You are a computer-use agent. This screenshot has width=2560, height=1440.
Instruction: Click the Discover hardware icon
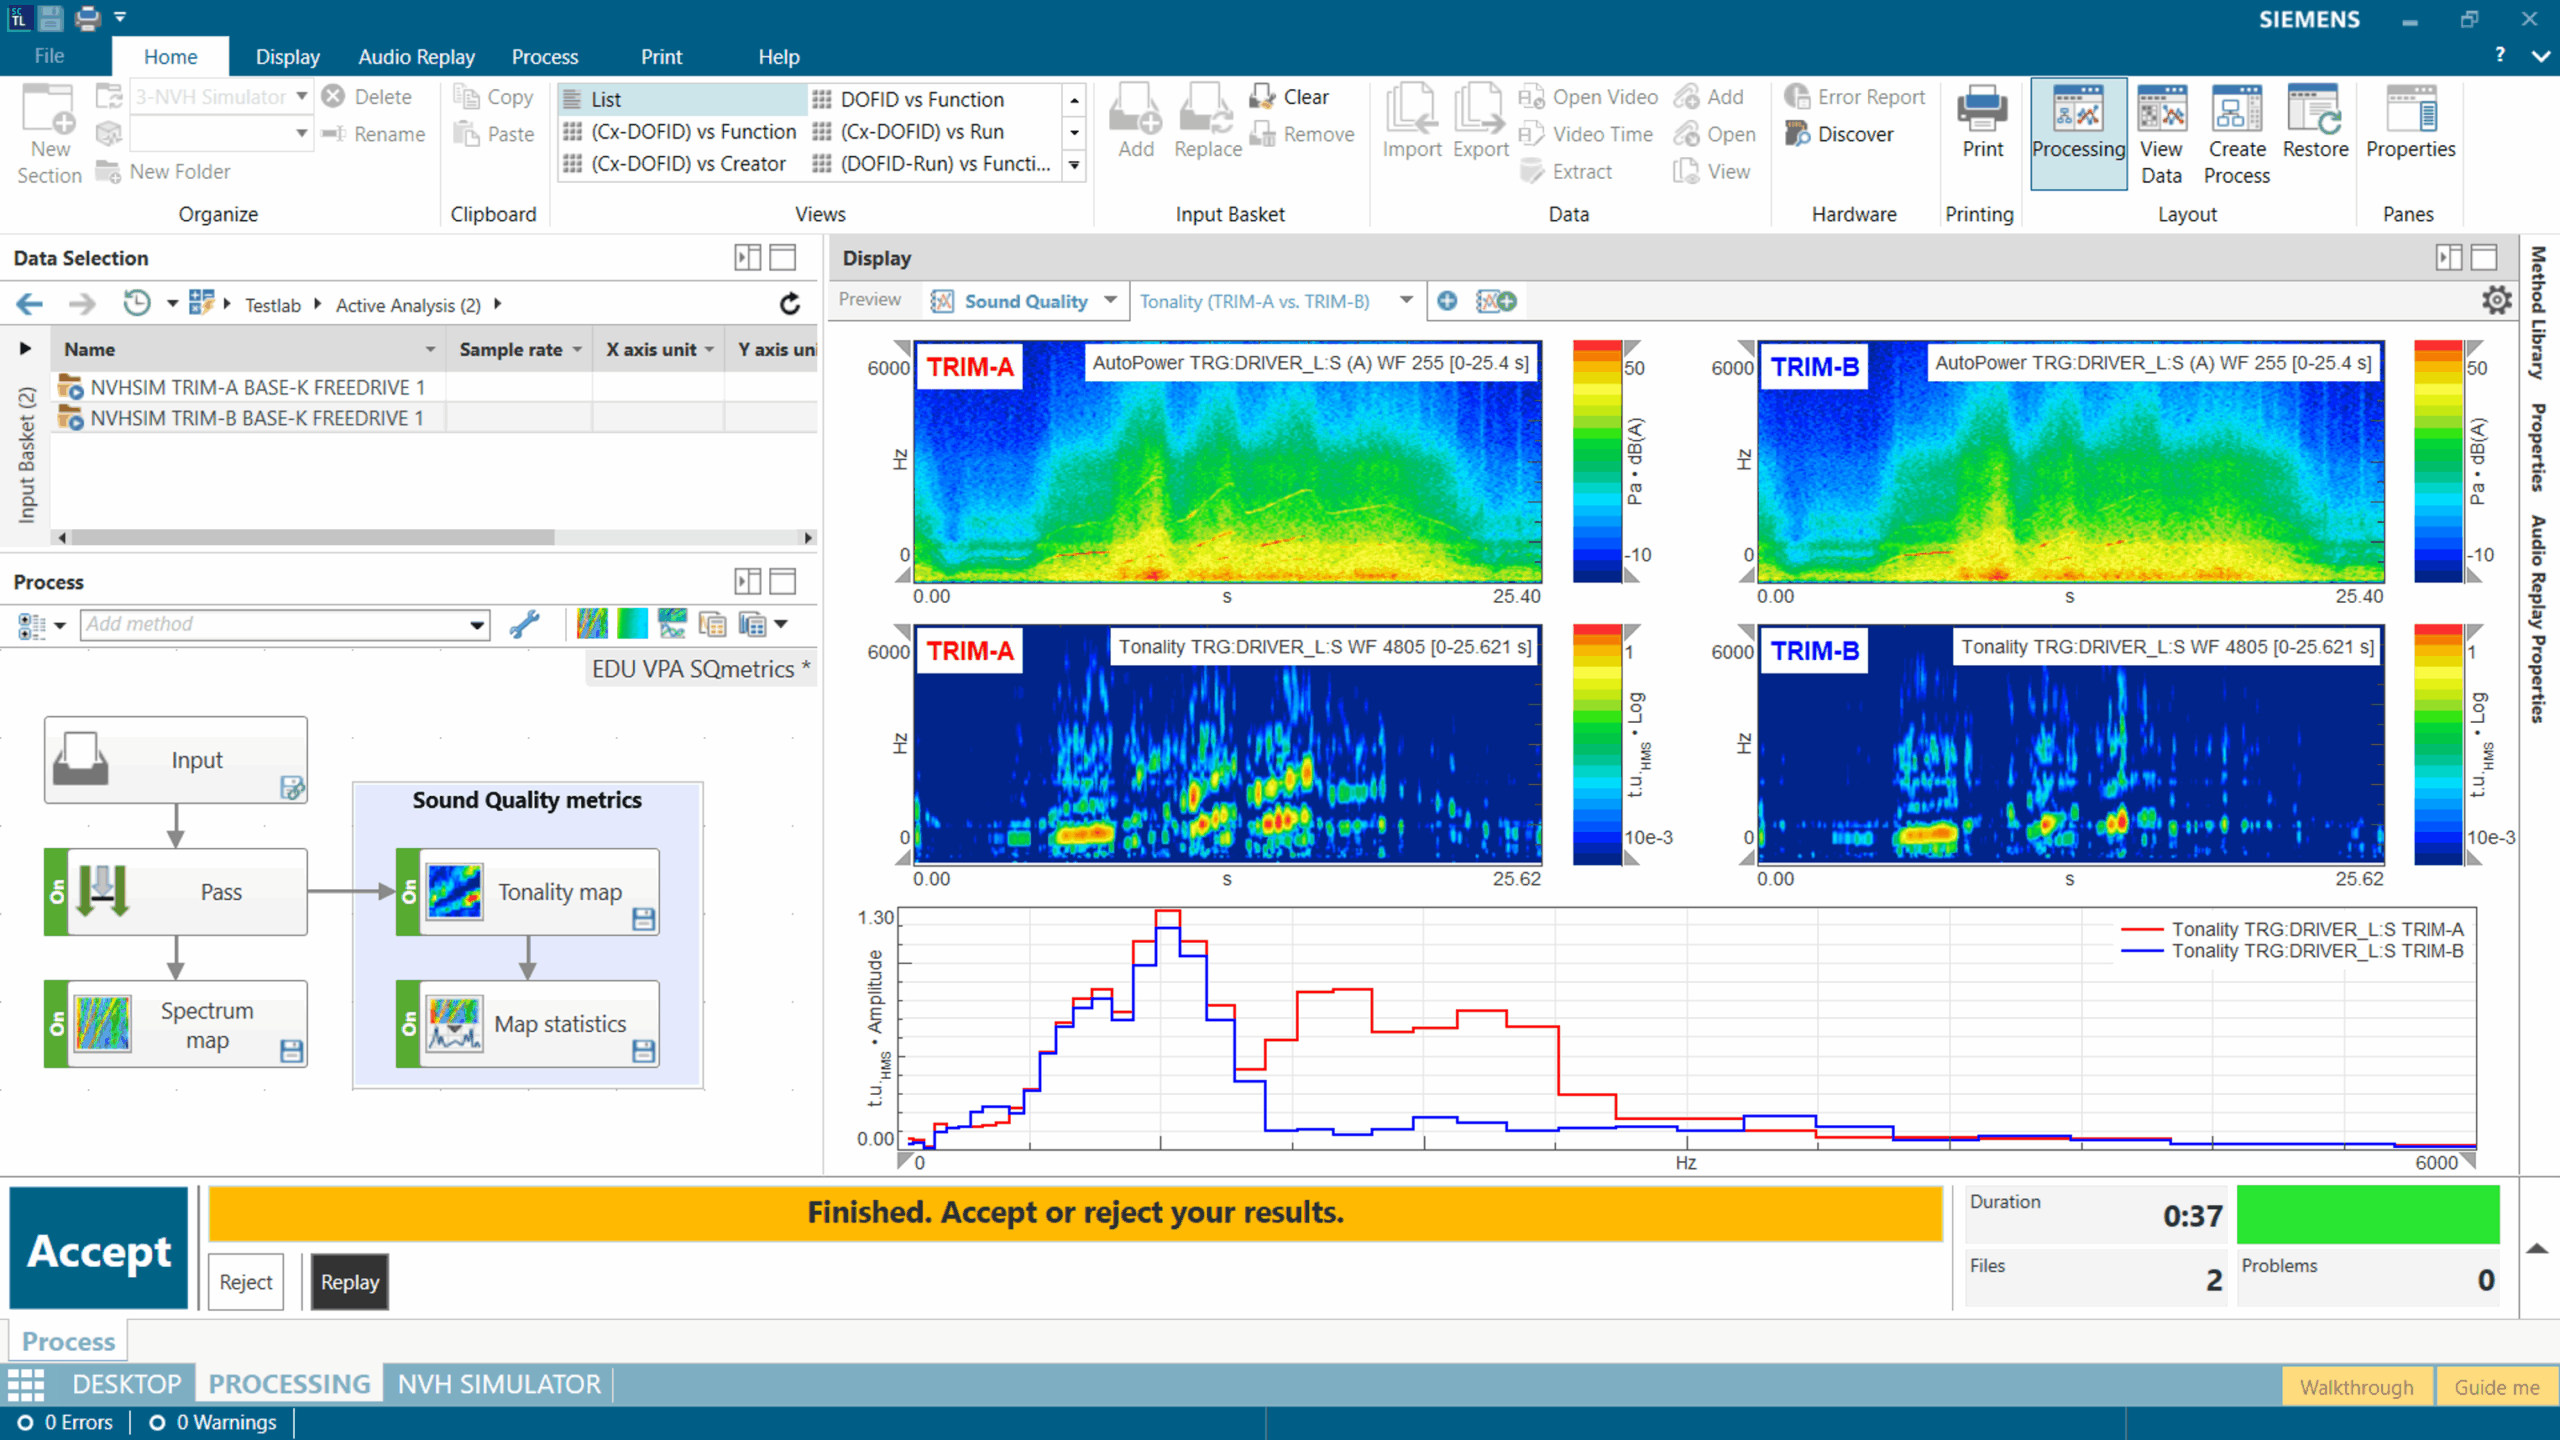(1798, 134)
